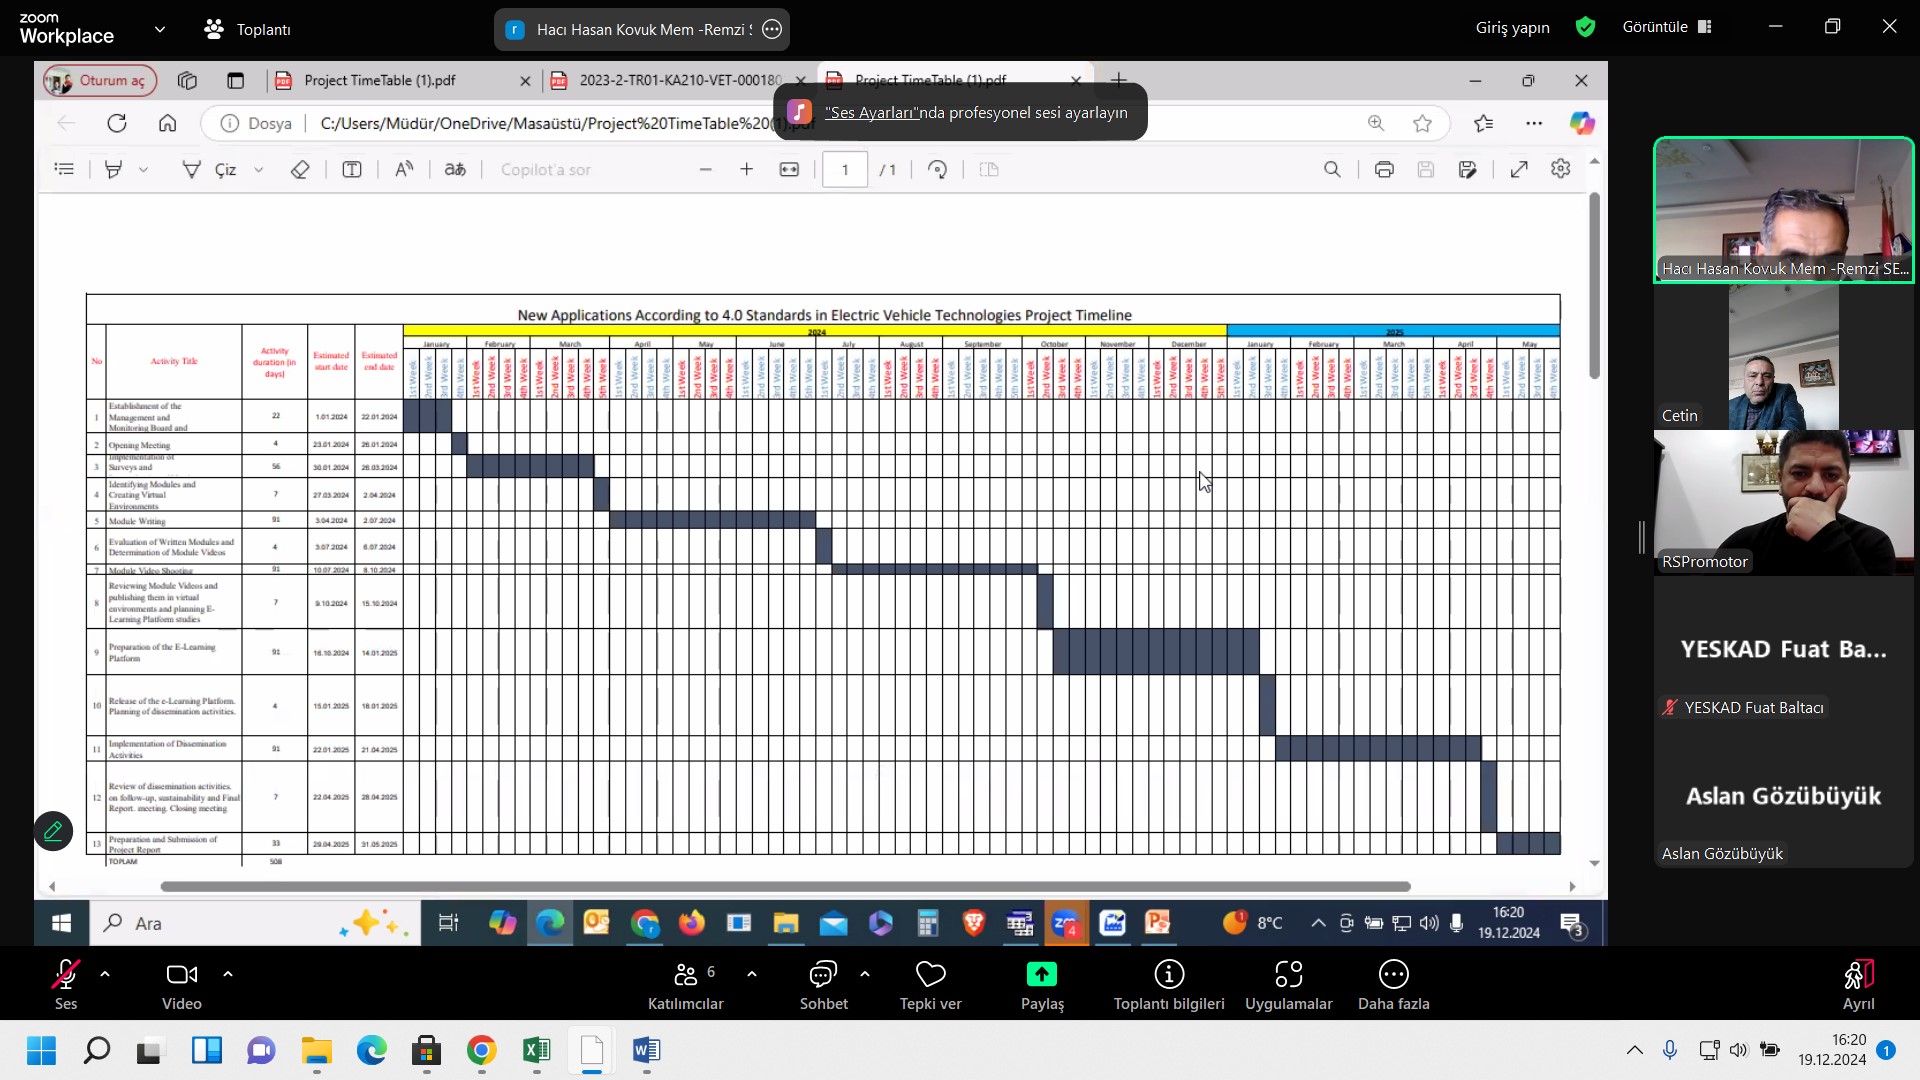This screenshot has height=1080, width=1920.
Task: Click the Ses Ayarları link in notification
Action: (x=871, y=113)
